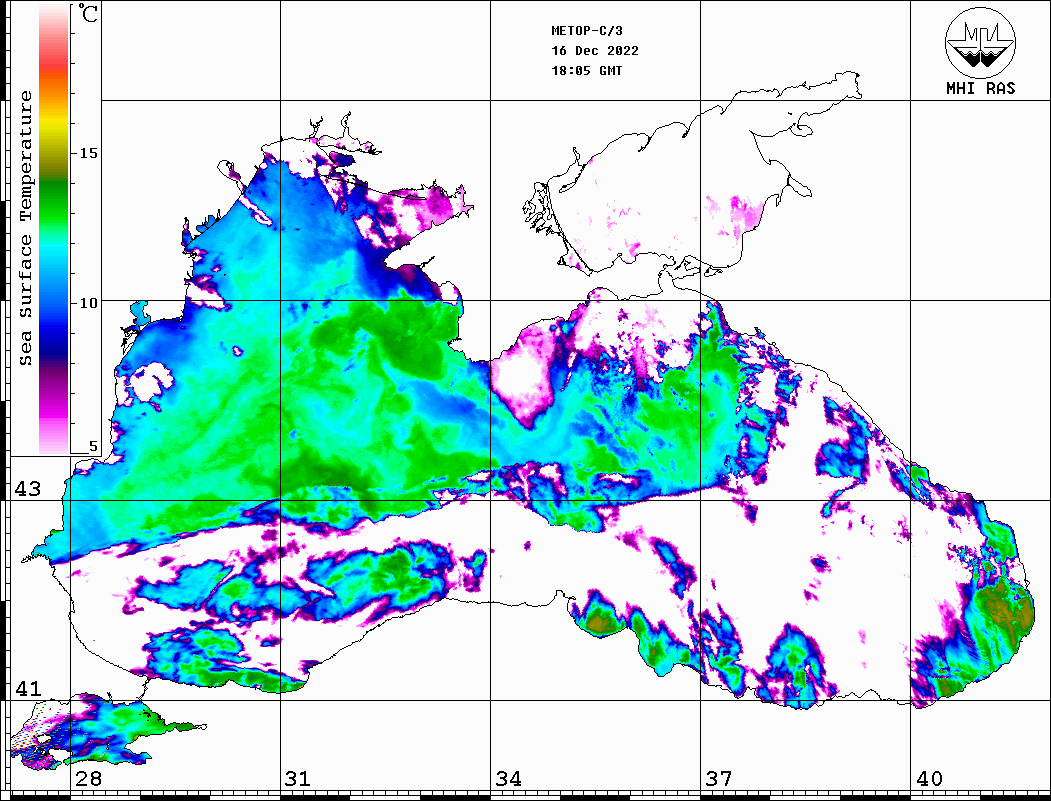Viewport: 1051px width, 801px height.
Task: Click the '18:05 GMT' time text
Action: point(587,71)
